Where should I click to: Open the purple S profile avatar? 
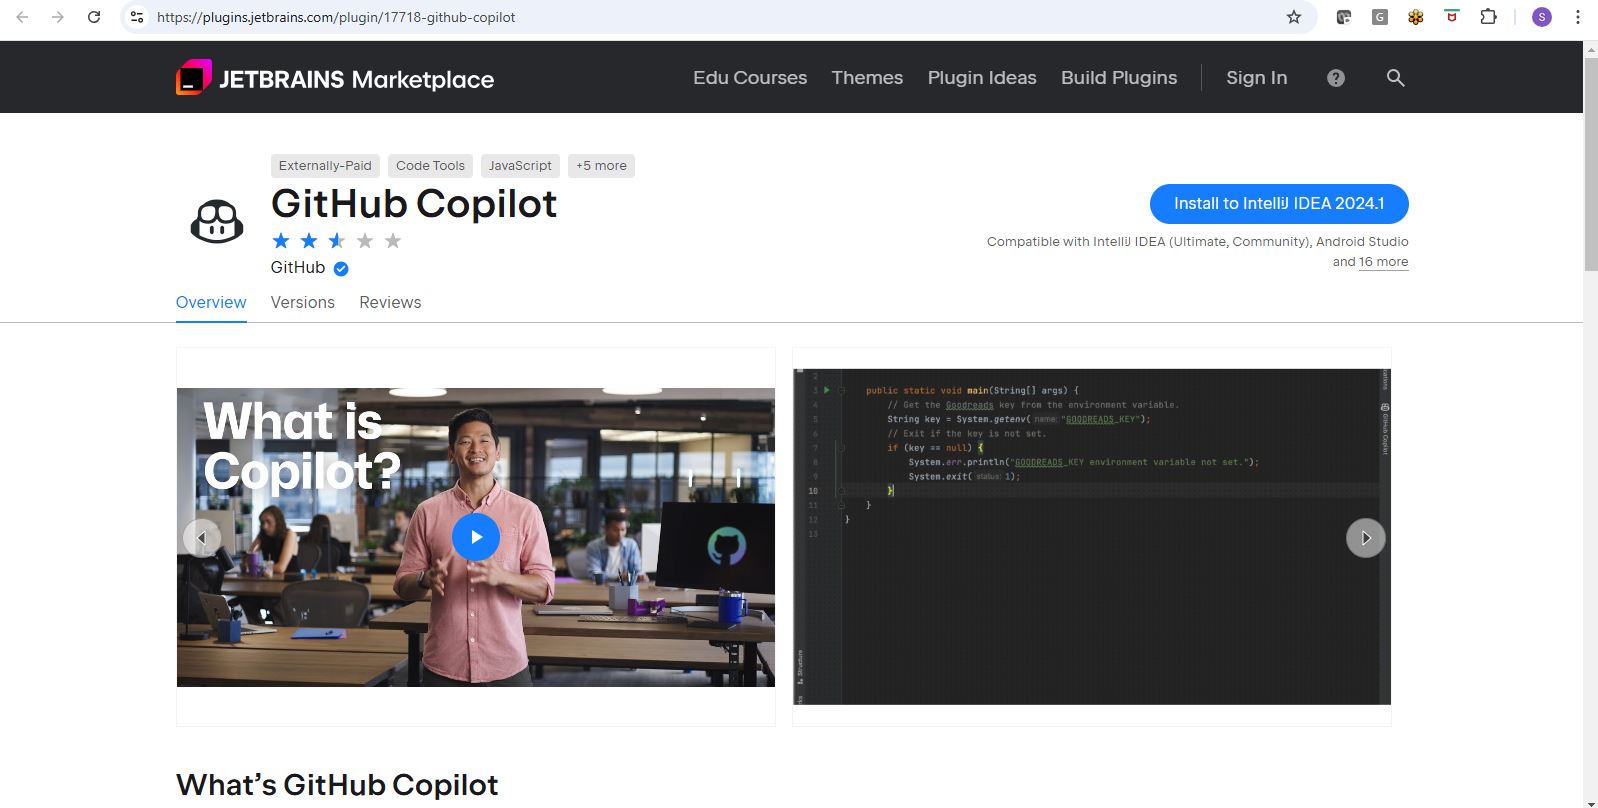click(x=1542, y=17)
